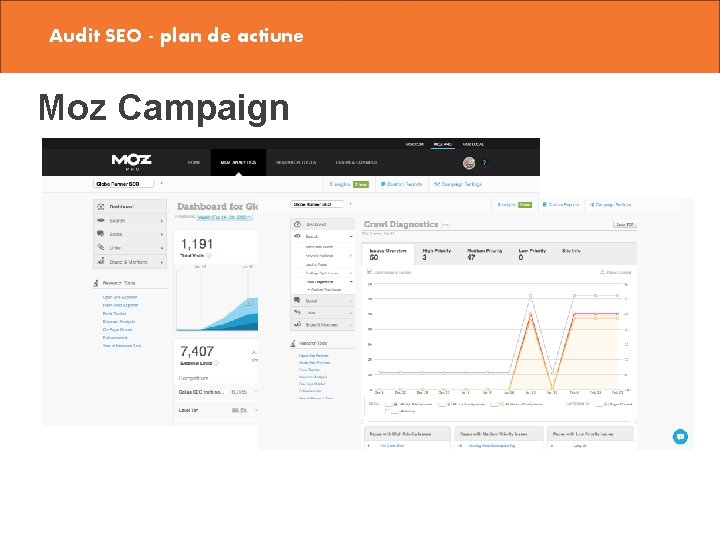Collapse the Search section arrow in front window

pyautogui.click(x=351, y=236)
